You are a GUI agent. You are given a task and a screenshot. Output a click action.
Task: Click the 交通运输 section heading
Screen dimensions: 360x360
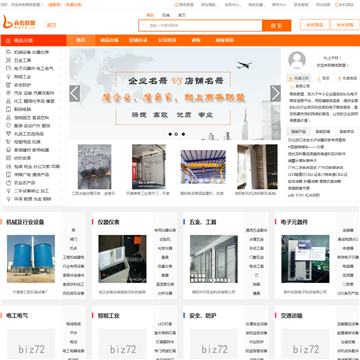click(291, 315)
